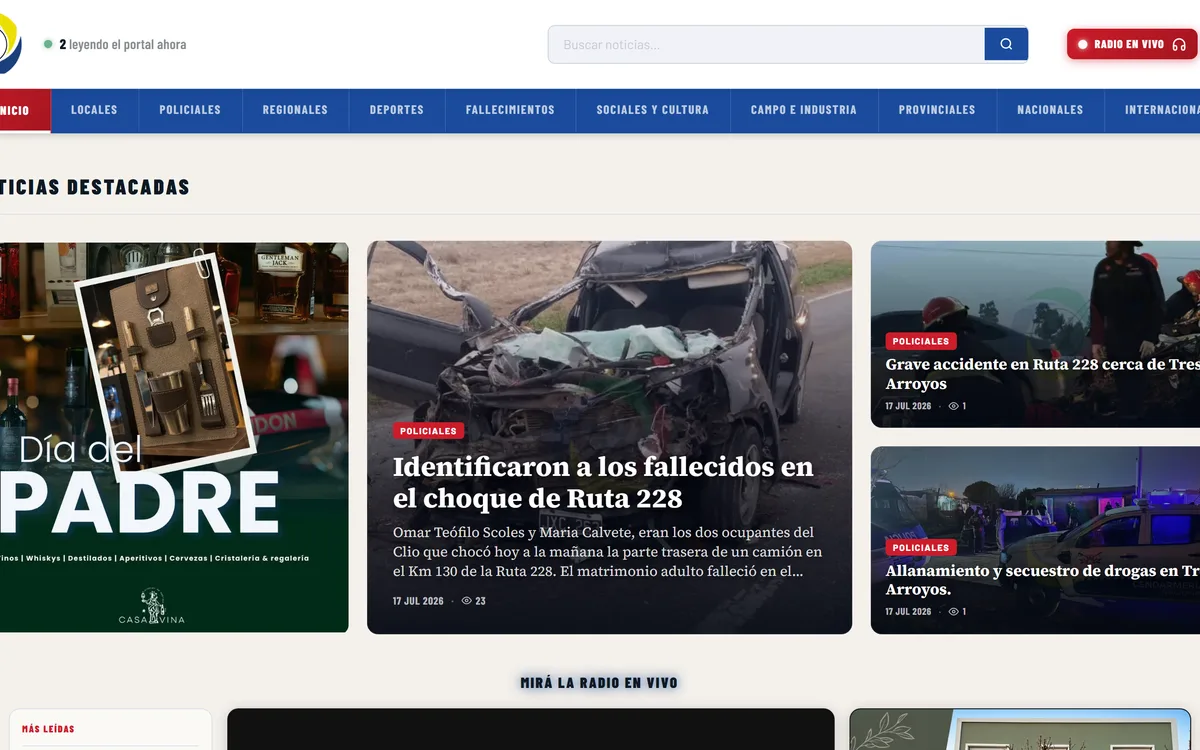This screenshot has width=1200, height=750.
Task: Open the Provinciales section
Action: pos(937,110)
